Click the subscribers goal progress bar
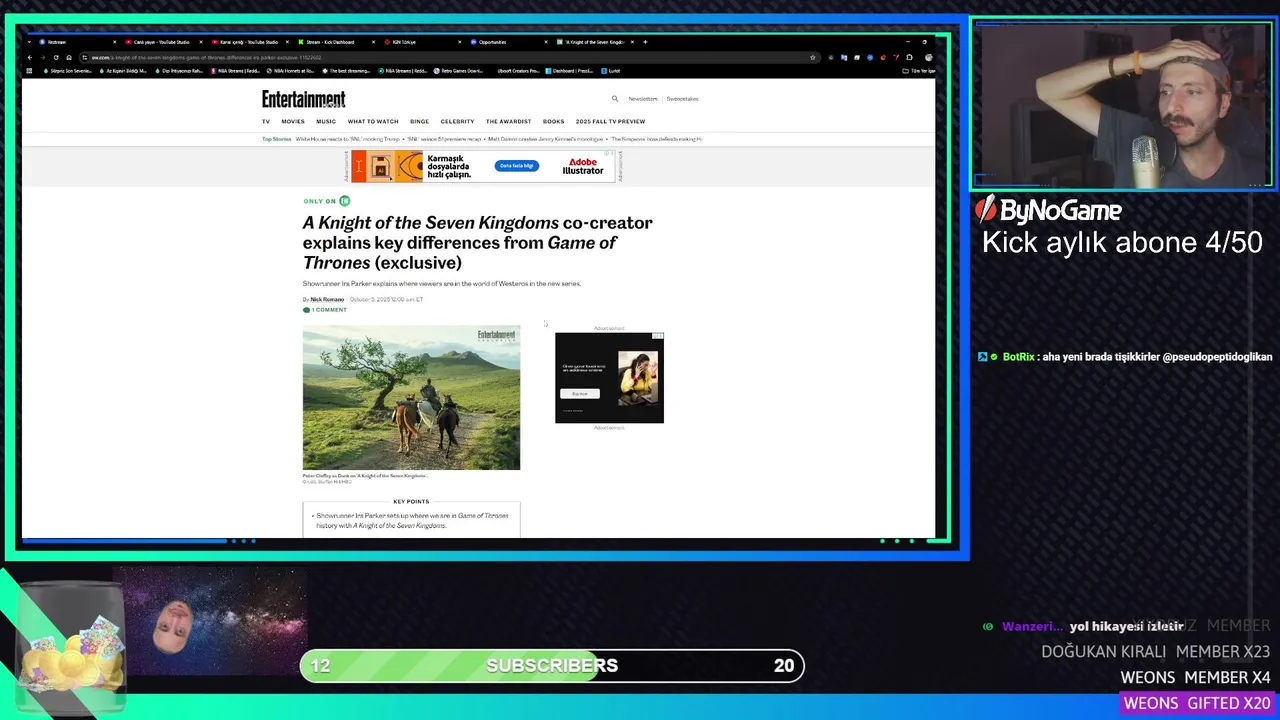 point(552,665)
